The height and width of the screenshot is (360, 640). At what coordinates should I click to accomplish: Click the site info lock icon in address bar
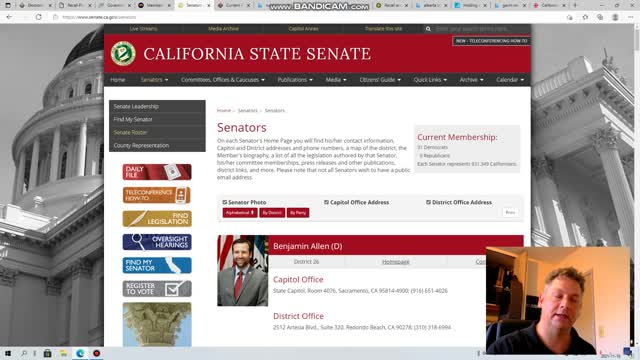[56, 17]
